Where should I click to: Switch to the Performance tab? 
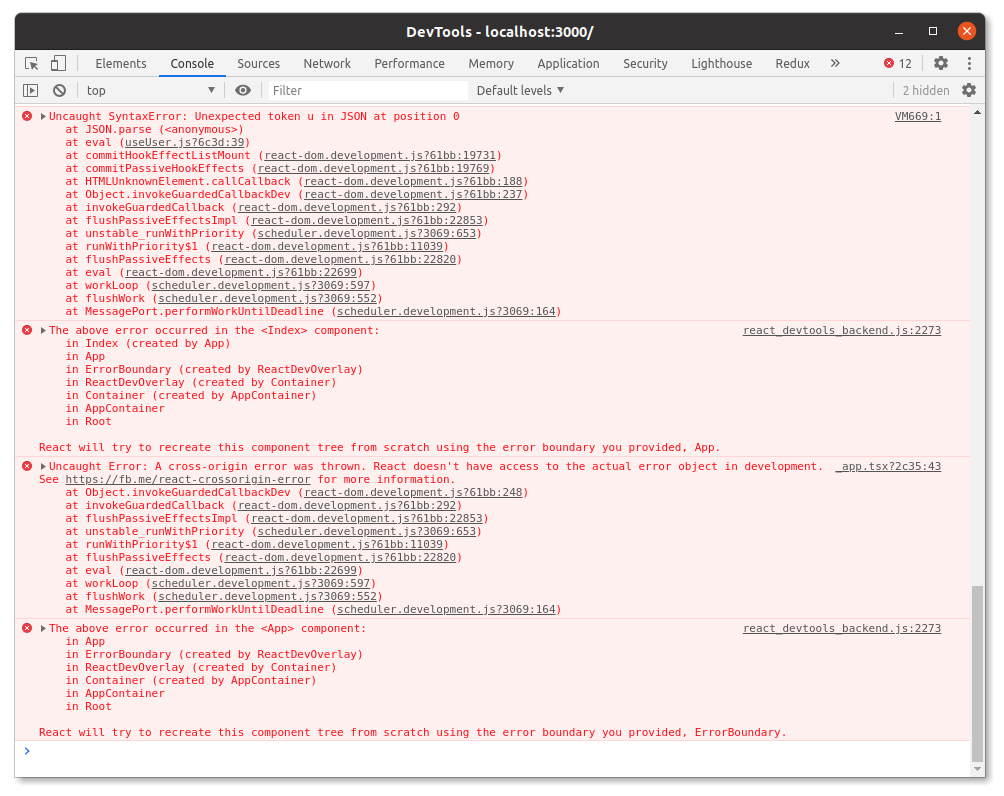pos(410,63)
